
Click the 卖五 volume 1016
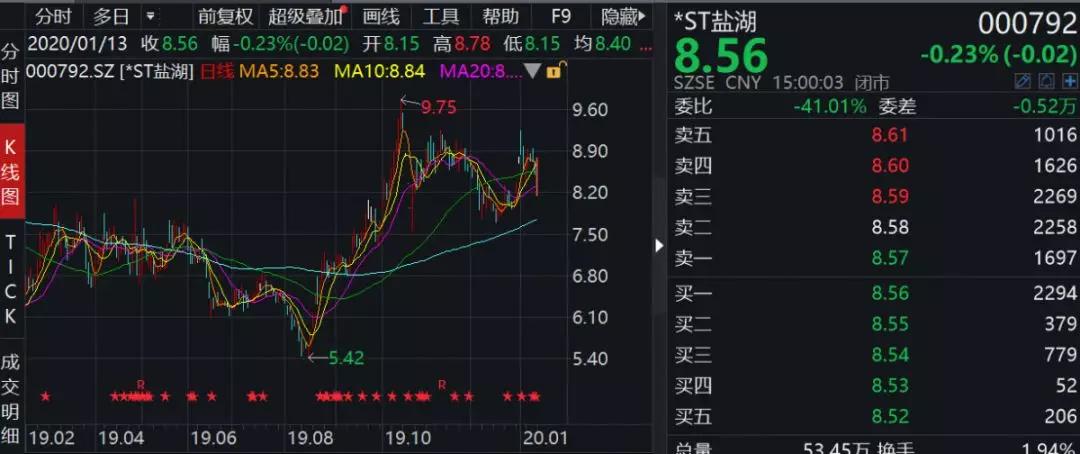click(1055, 135)
